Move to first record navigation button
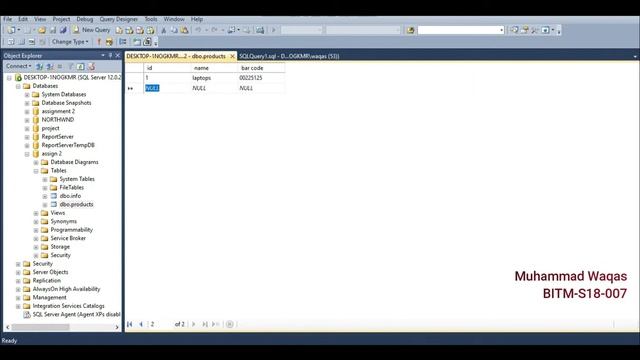 click(x=130, y=324)
